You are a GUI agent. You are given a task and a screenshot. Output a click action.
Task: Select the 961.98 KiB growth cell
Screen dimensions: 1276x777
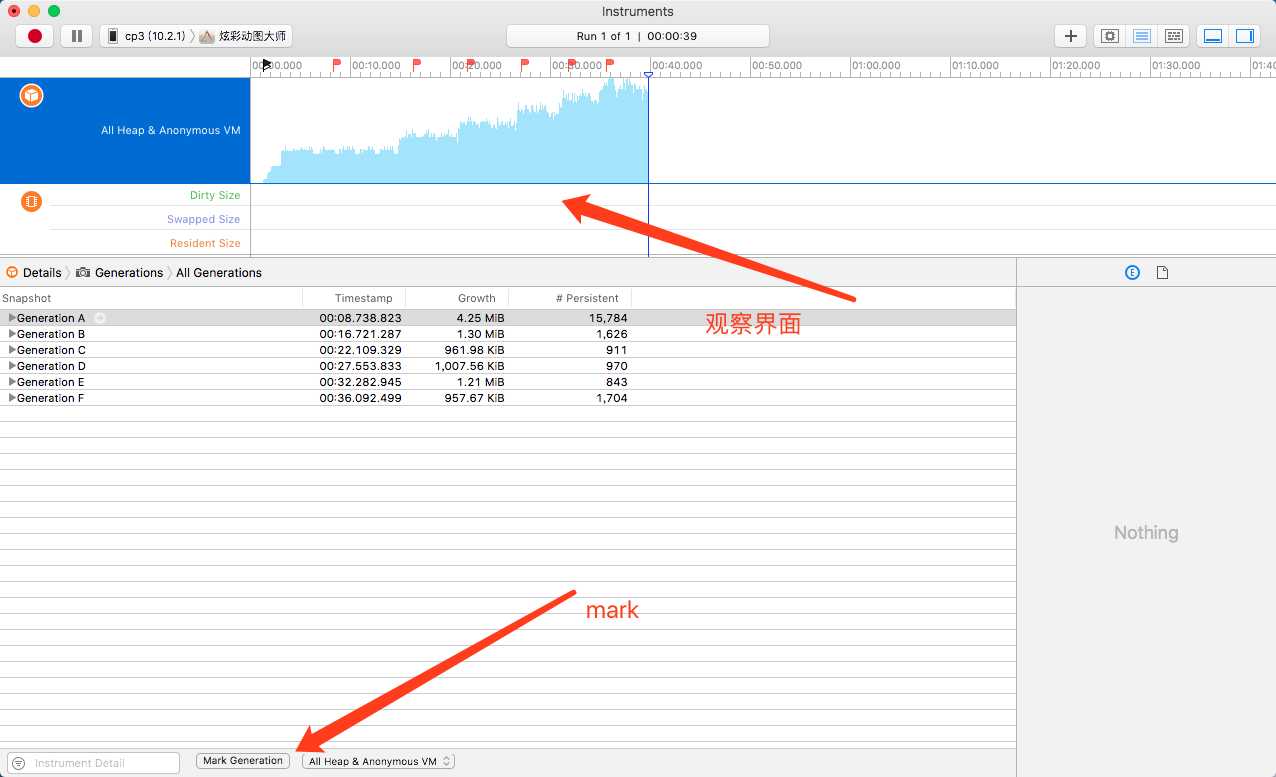[x=474, y=350]
